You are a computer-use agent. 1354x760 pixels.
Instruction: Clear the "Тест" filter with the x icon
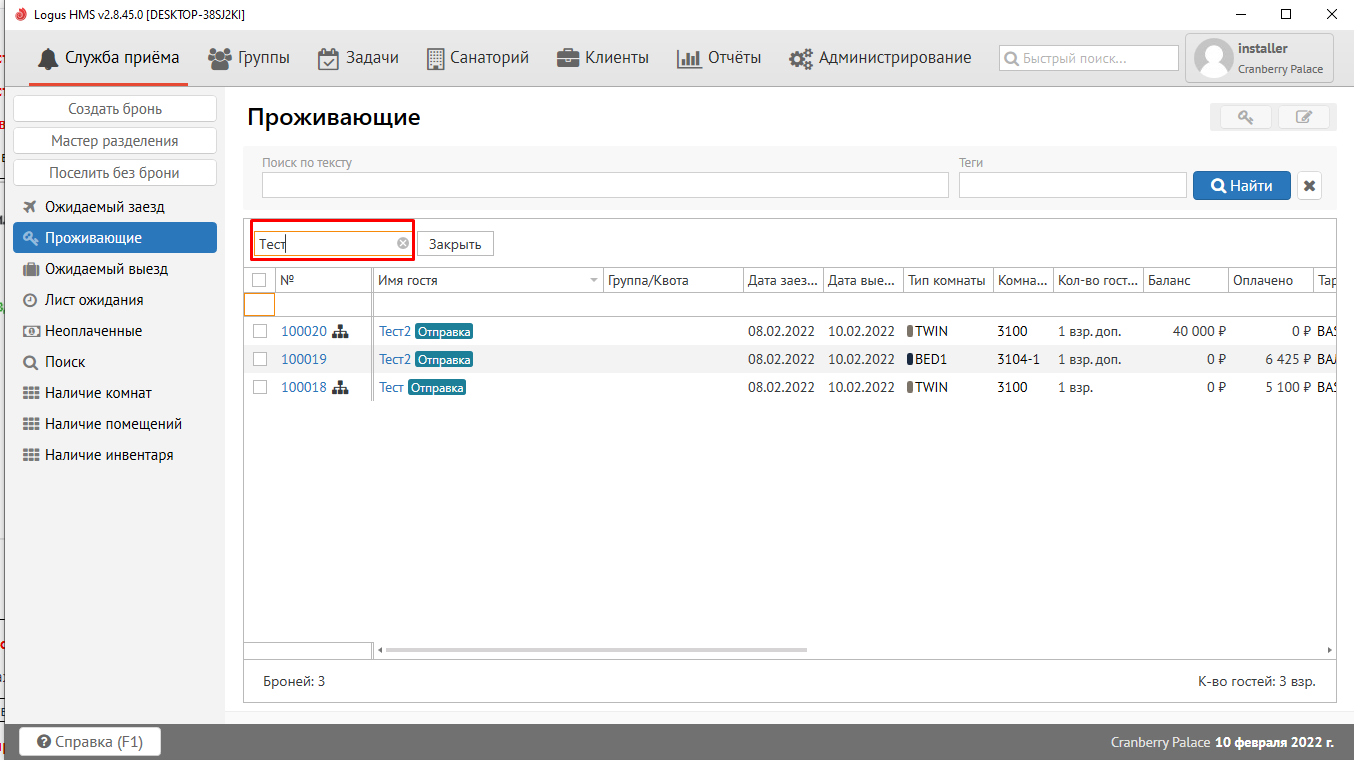click(x=403, y=243)
